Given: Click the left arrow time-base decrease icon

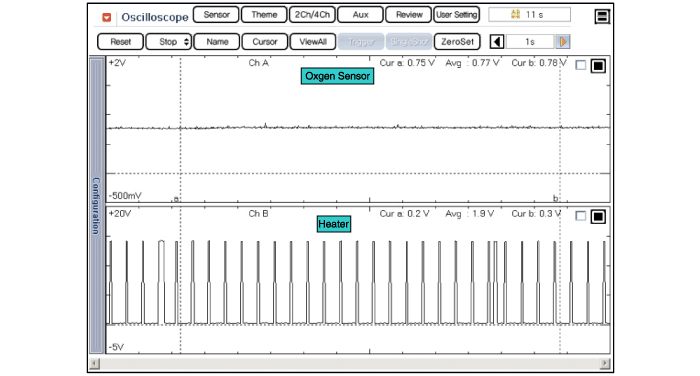Looking at the screenshot, I should 497,42.
